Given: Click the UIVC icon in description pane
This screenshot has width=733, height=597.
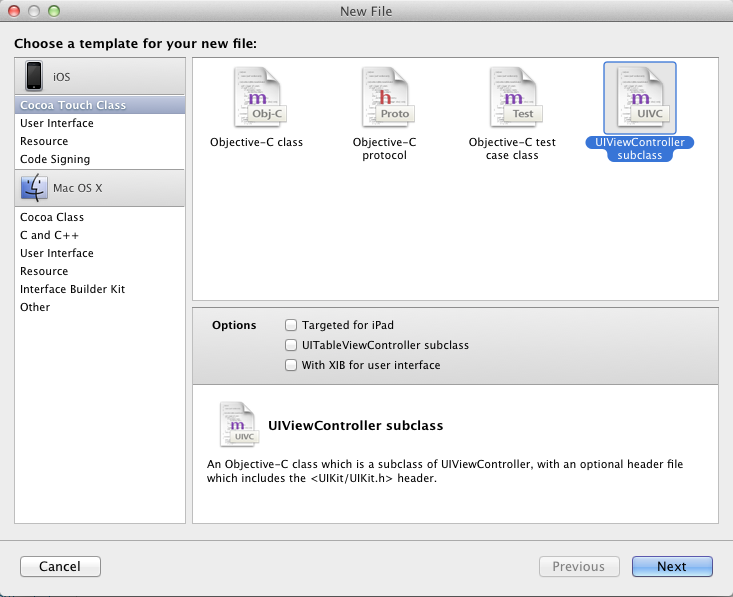Looking at the screenshot, I should (x=238, y=423).
